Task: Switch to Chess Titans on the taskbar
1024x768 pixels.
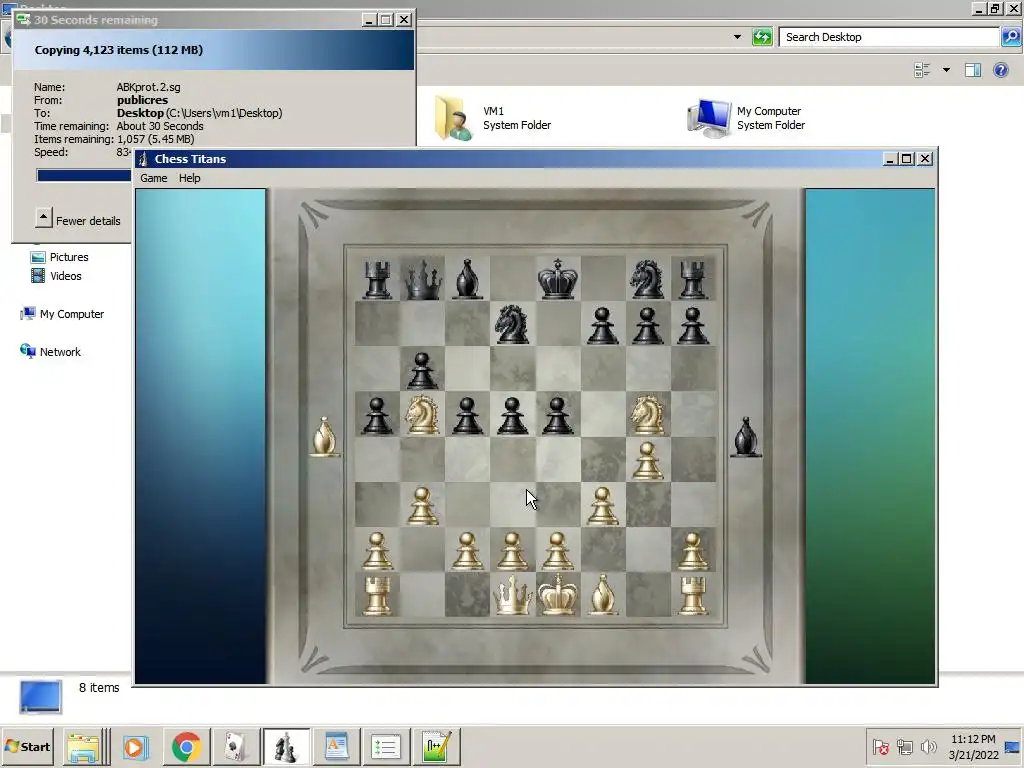Action: pyautogui.click(x=286, y=746)
